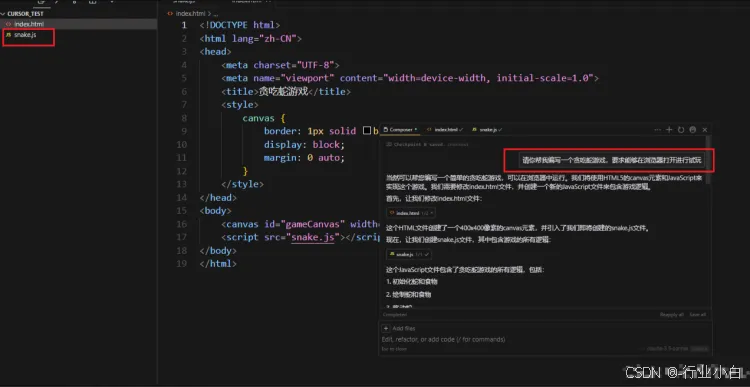
Task: Click the 'display: block;' code line
Action: pyautogui.click(x=304, y=144)
